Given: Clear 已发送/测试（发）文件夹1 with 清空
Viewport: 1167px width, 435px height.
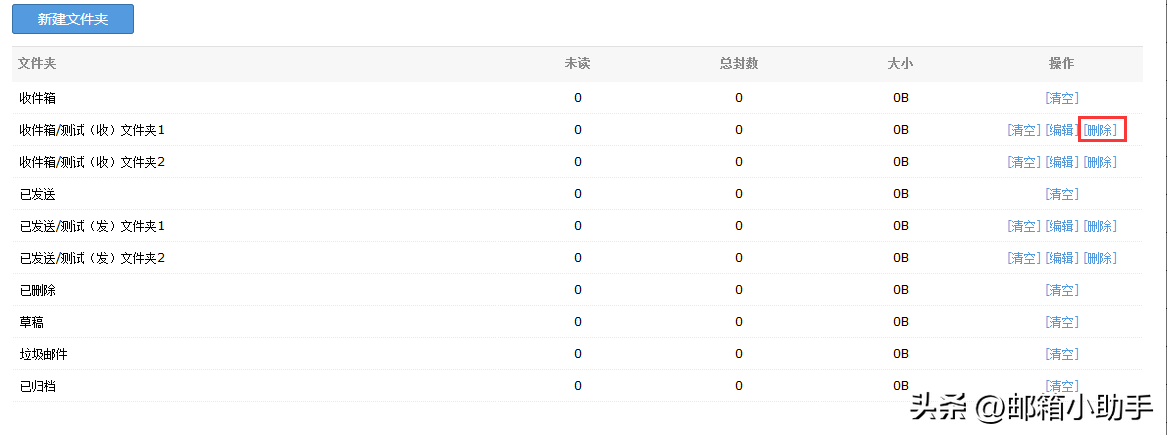Looking at the screenshot, I should coord(1024,226).
